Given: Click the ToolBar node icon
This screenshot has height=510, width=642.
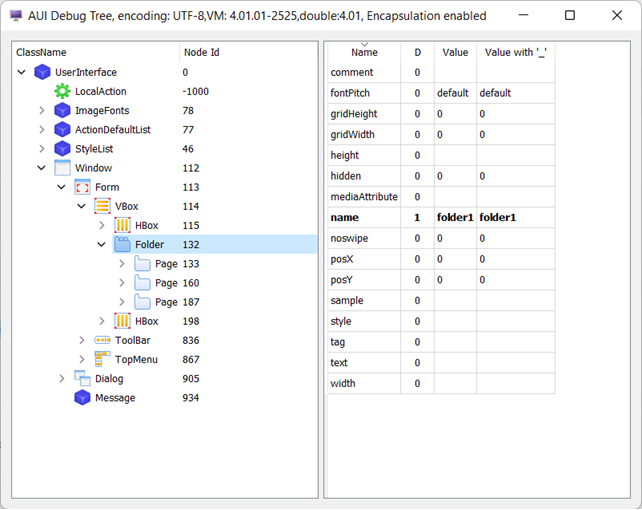Looking at the screenshot, I should (102, 340).
